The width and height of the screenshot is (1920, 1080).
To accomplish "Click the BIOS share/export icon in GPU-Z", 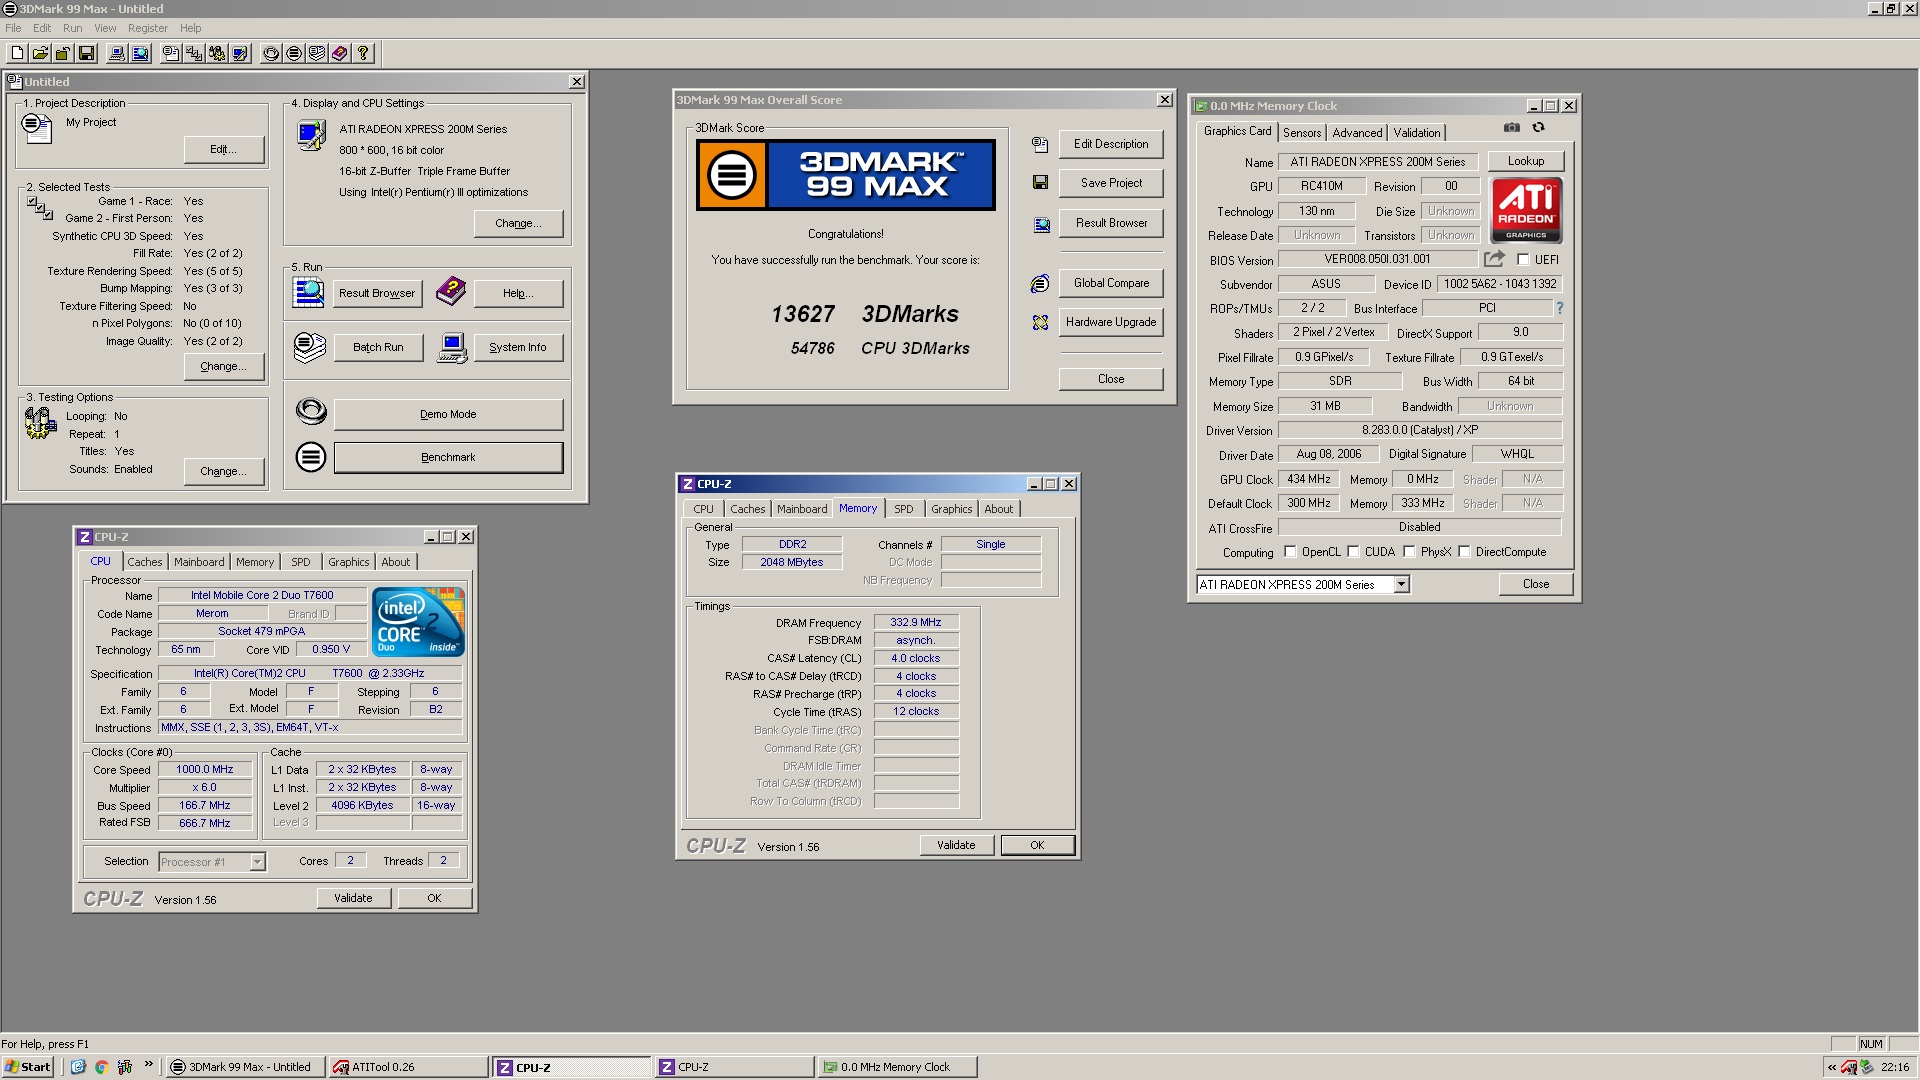I will click(1494, 259).
